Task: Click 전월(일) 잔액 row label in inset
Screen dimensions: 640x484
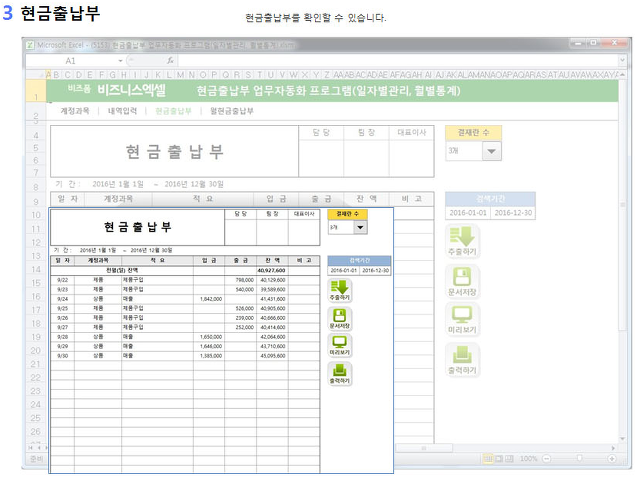Action: point(122,270)
